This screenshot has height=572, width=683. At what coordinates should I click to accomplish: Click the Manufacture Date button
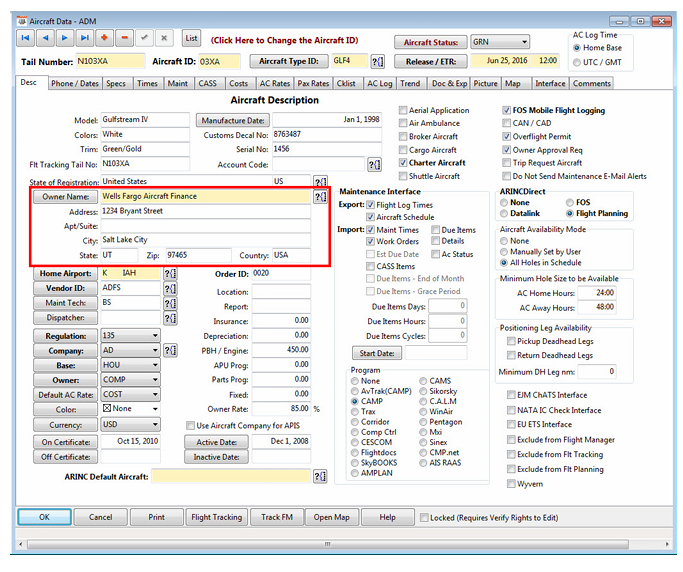[x=233, y=120]
